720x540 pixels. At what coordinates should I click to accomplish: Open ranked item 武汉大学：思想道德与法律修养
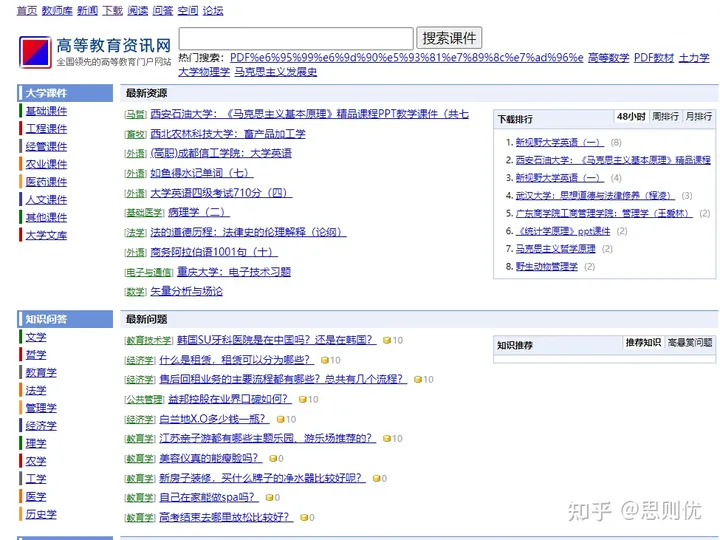tap(595, 196)
